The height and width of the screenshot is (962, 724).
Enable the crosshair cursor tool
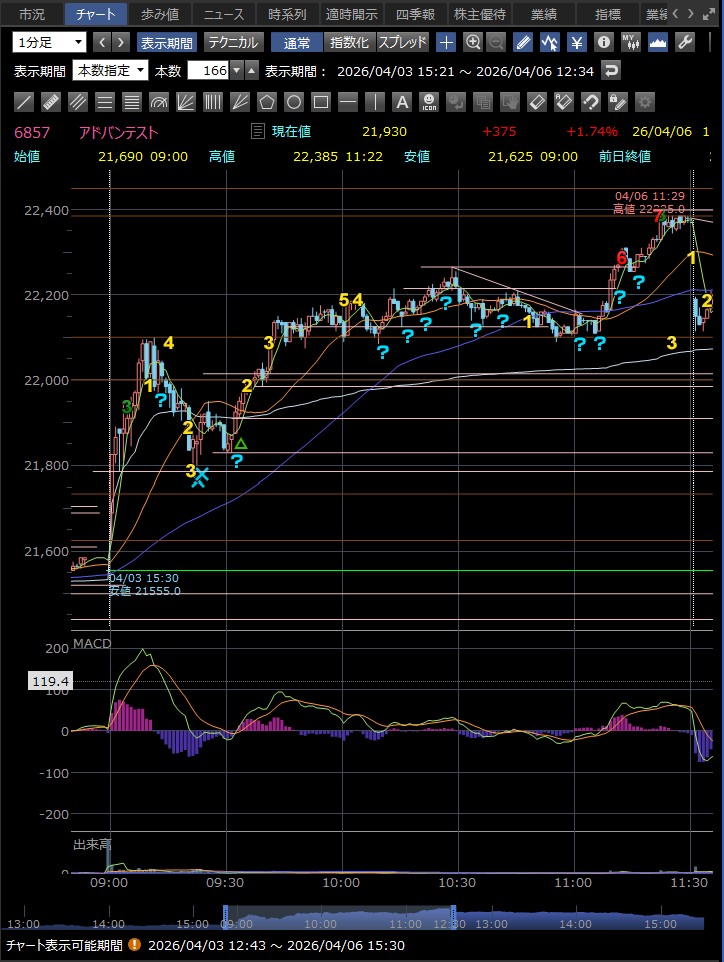446,42
